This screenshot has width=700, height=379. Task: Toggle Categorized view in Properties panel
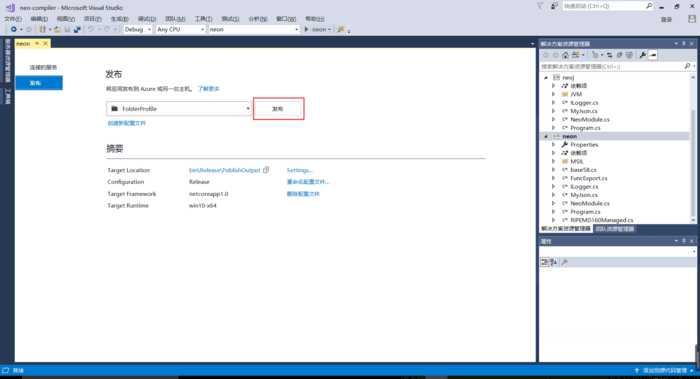point(544,262)
